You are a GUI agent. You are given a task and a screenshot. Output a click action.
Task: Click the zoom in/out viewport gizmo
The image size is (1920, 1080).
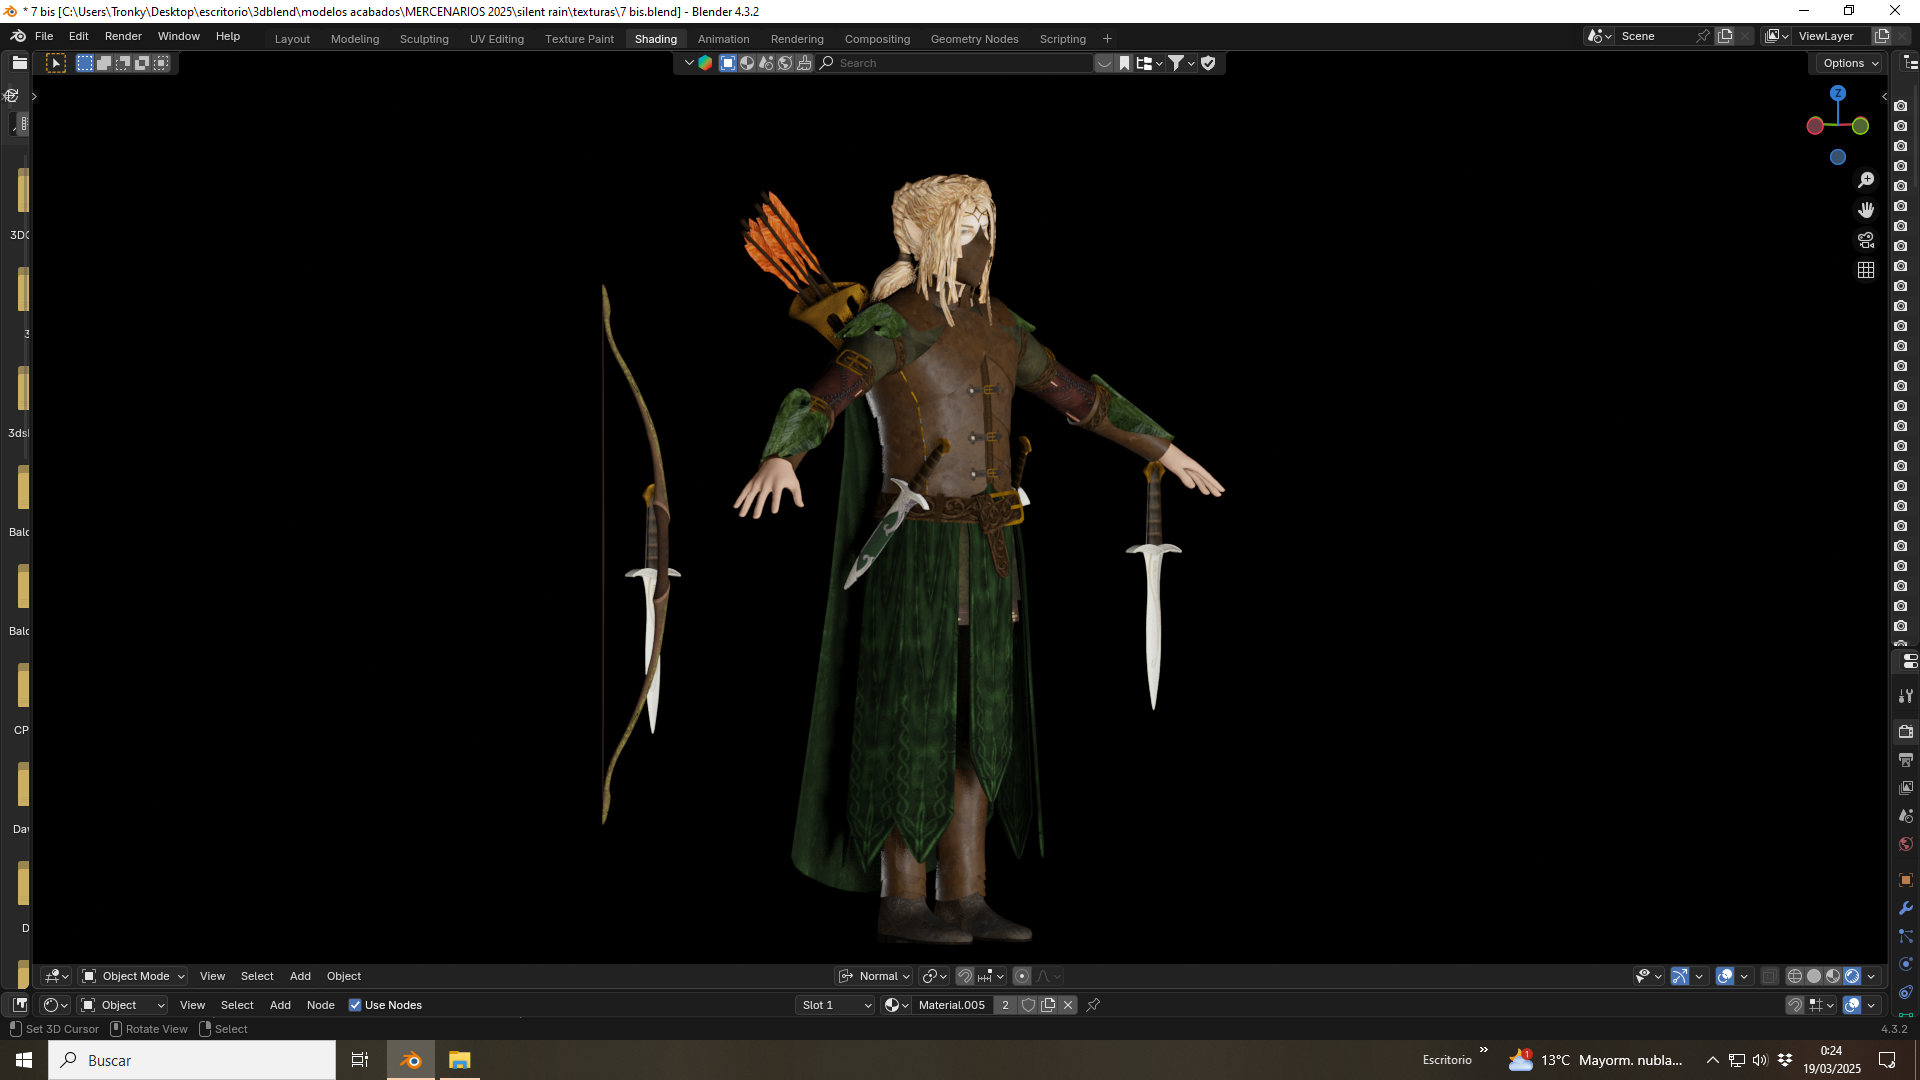(x=1866, y=180)
